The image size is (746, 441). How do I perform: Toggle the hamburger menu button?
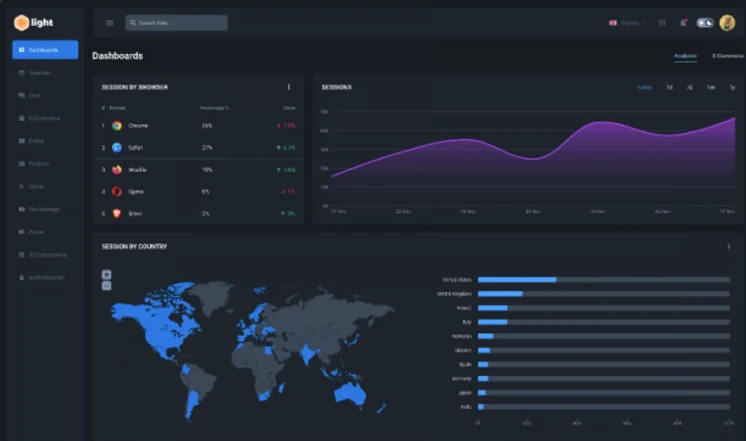[109, 23]
